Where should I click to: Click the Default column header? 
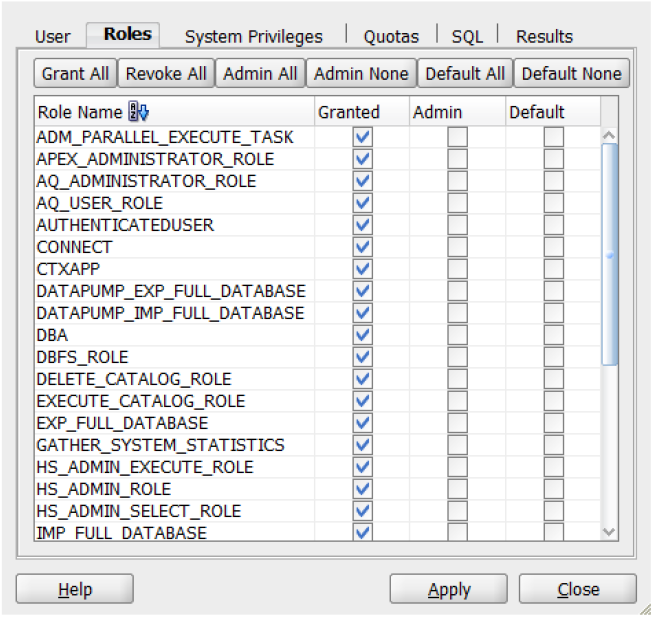(553, 112)
